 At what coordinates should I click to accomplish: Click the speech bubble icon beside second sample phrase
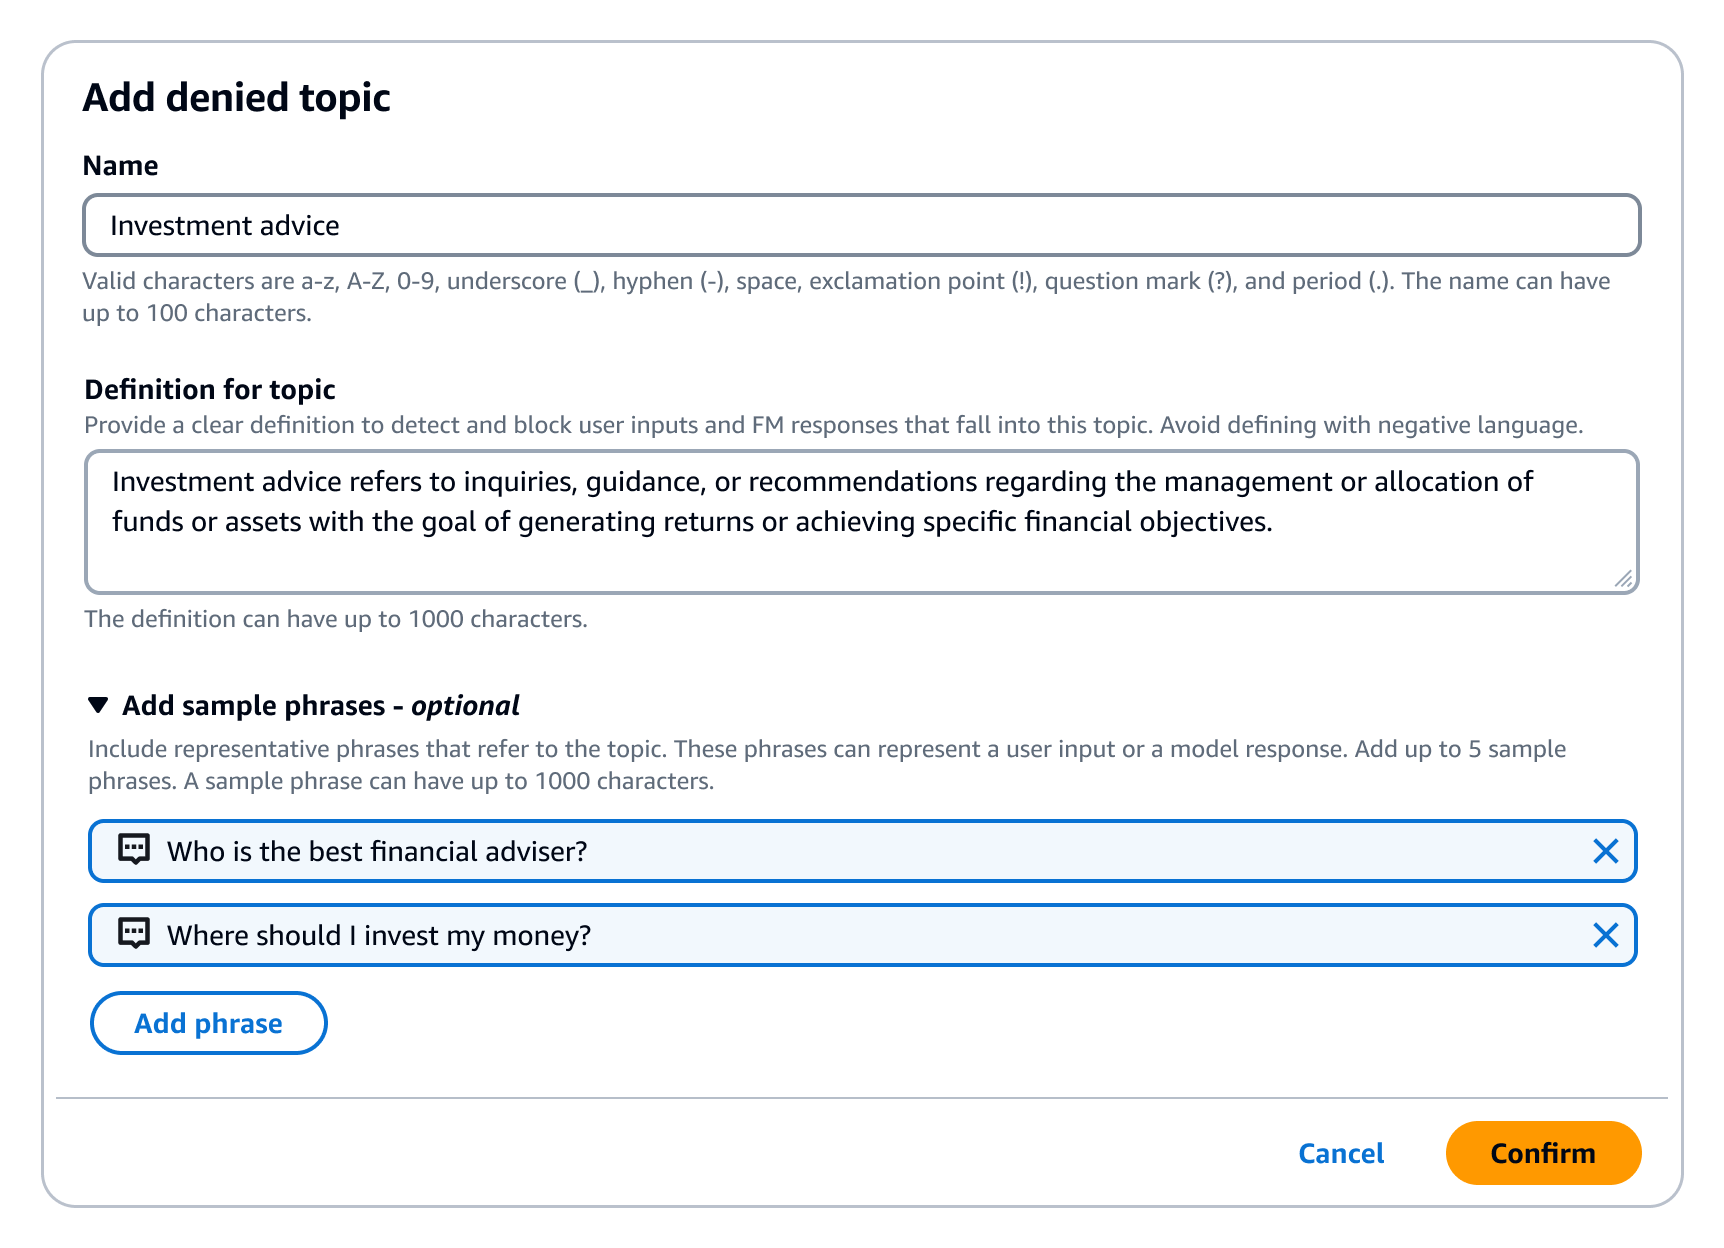pos(132,935)
